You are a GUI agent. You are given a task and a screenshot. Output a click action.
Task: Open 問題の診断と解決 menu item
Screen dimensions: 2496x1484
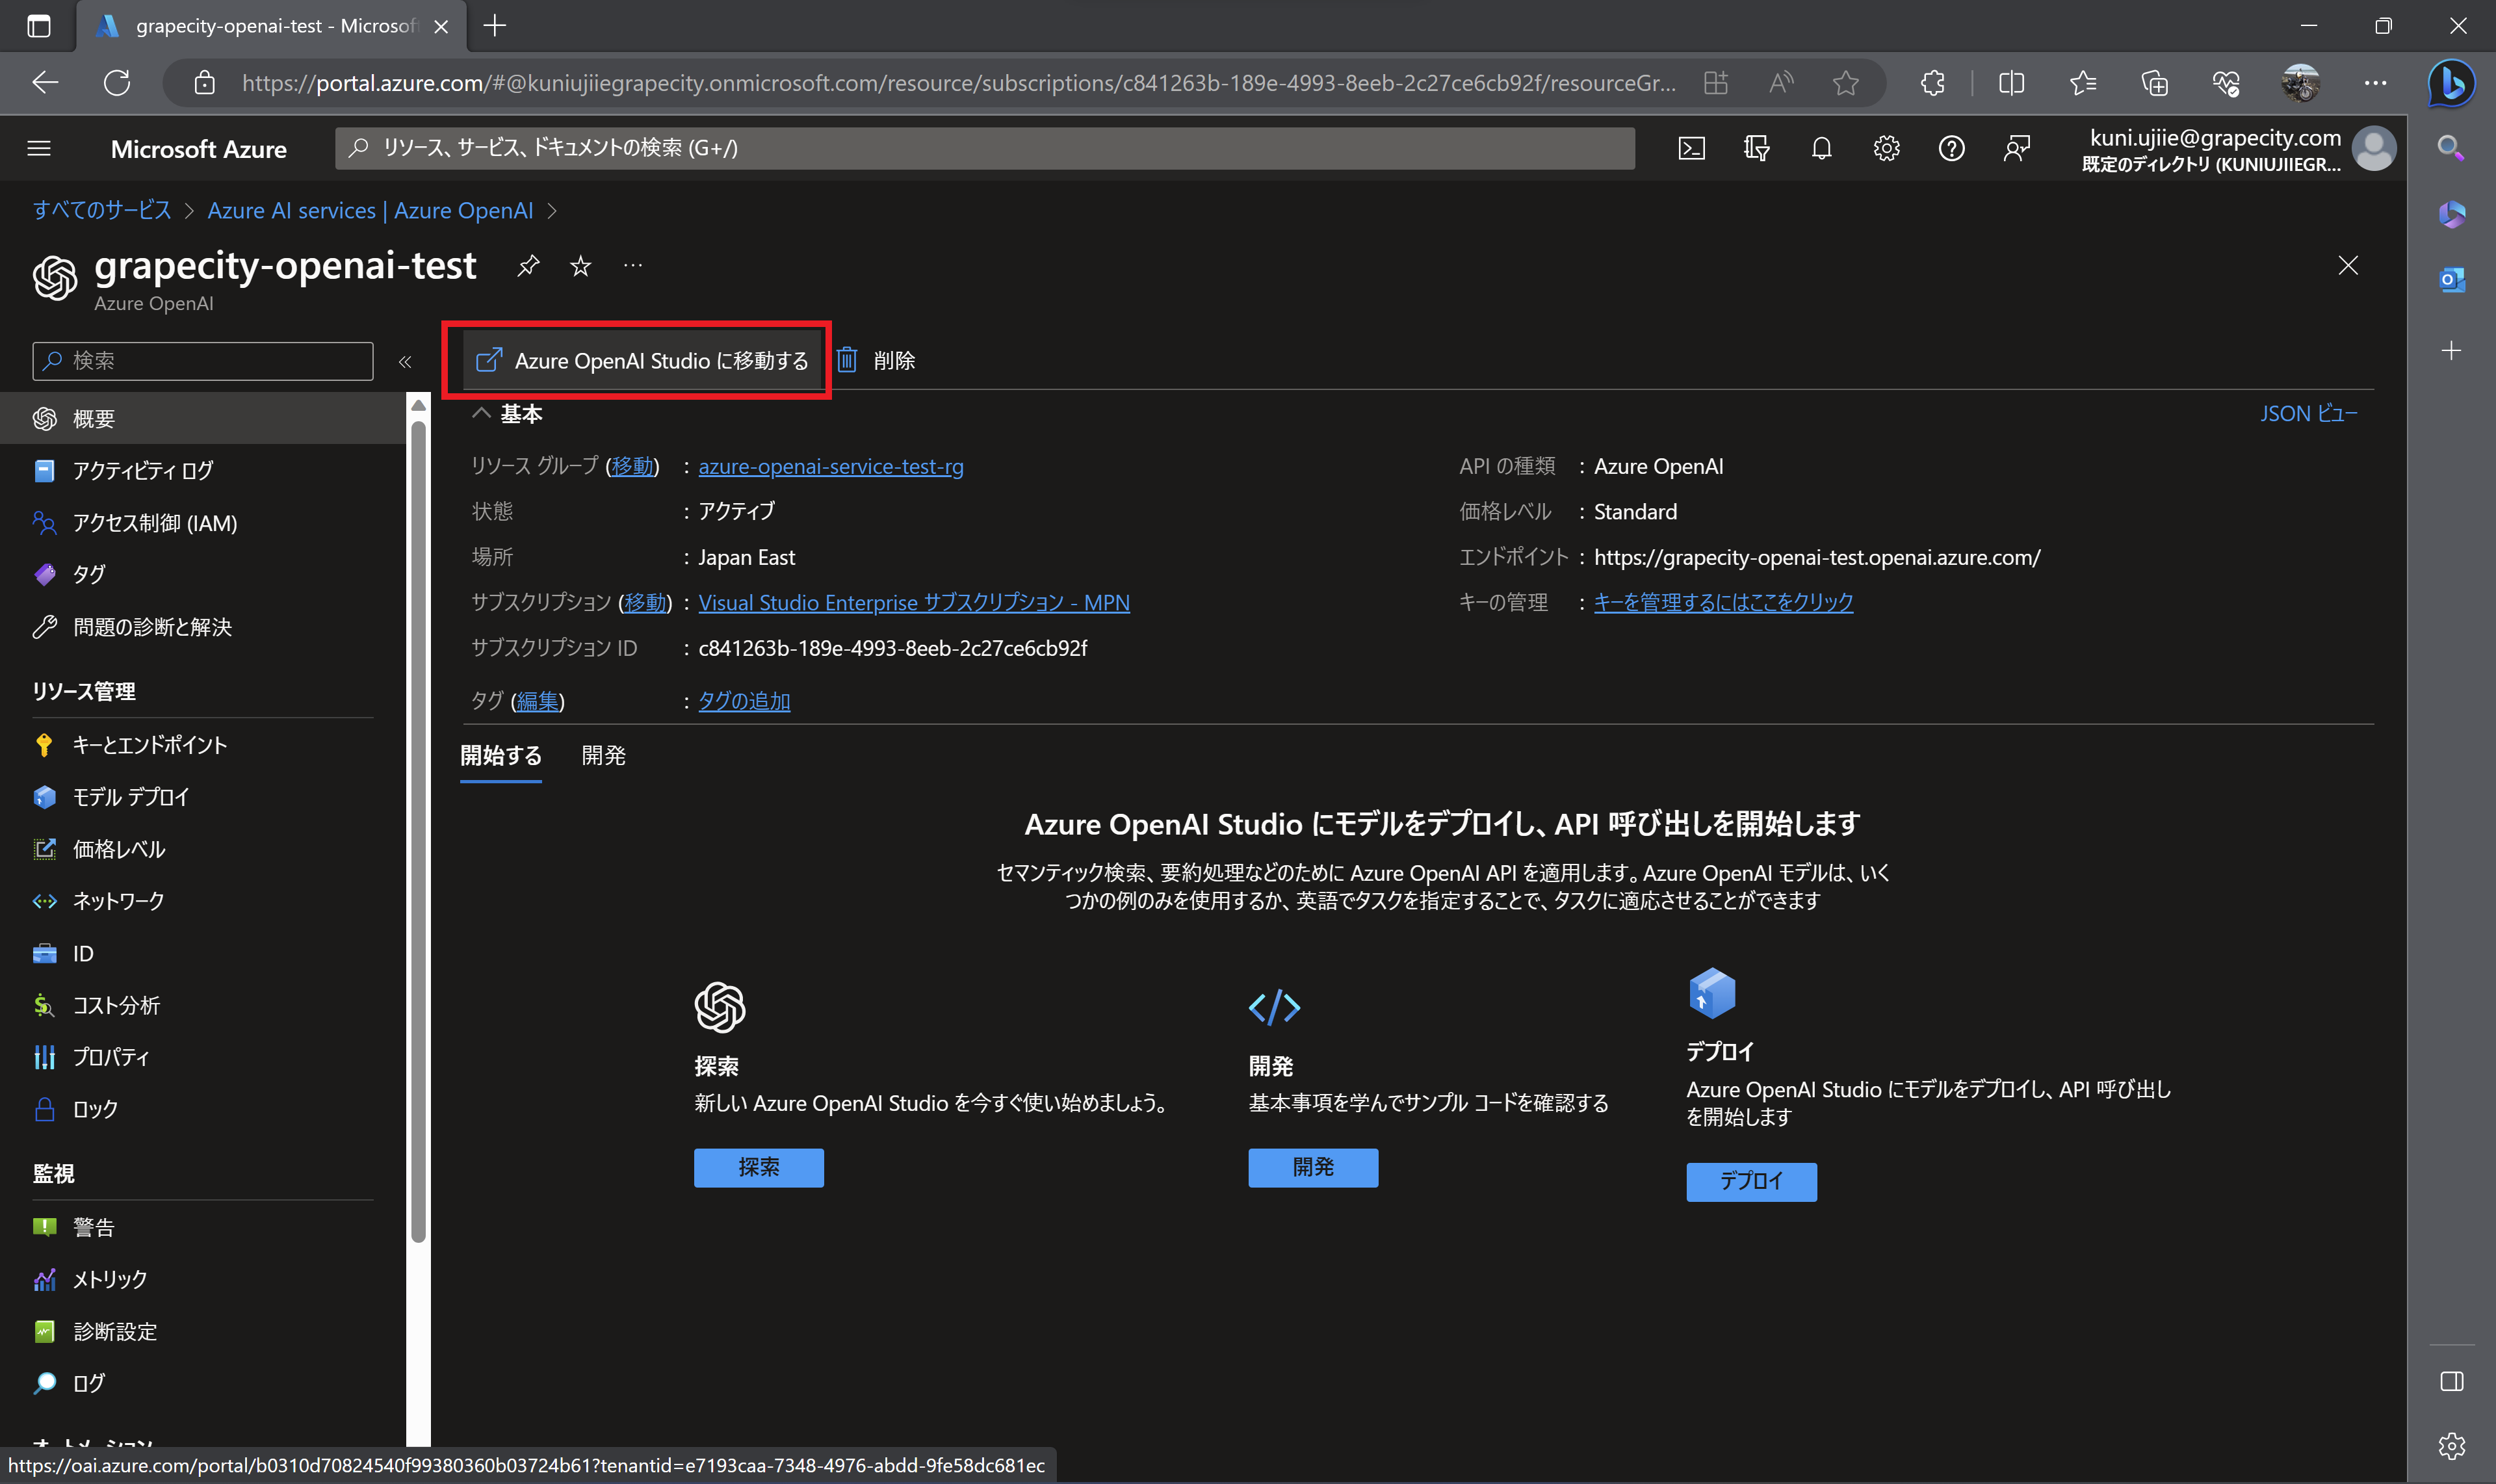(x=203, y=626)
